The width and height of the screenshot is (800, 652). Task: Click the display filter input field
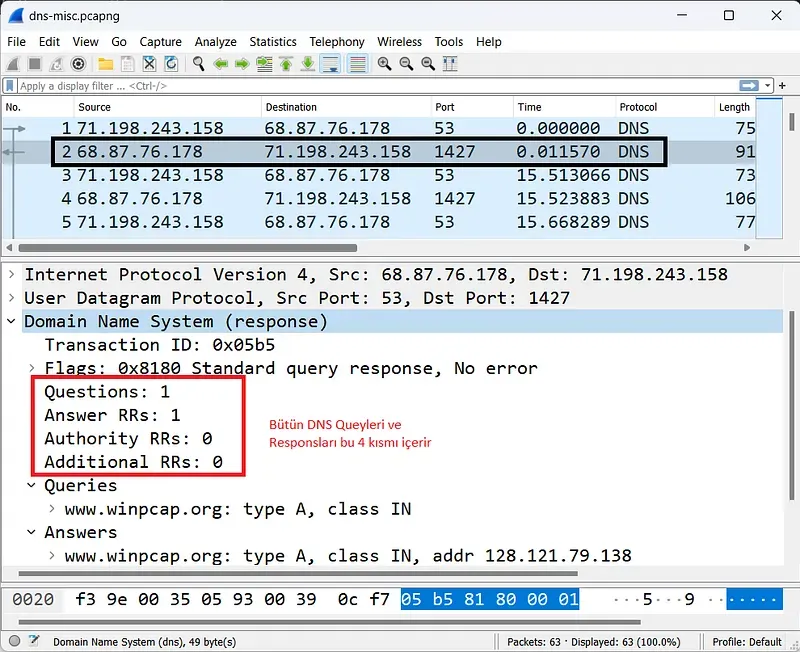[378, 86]
